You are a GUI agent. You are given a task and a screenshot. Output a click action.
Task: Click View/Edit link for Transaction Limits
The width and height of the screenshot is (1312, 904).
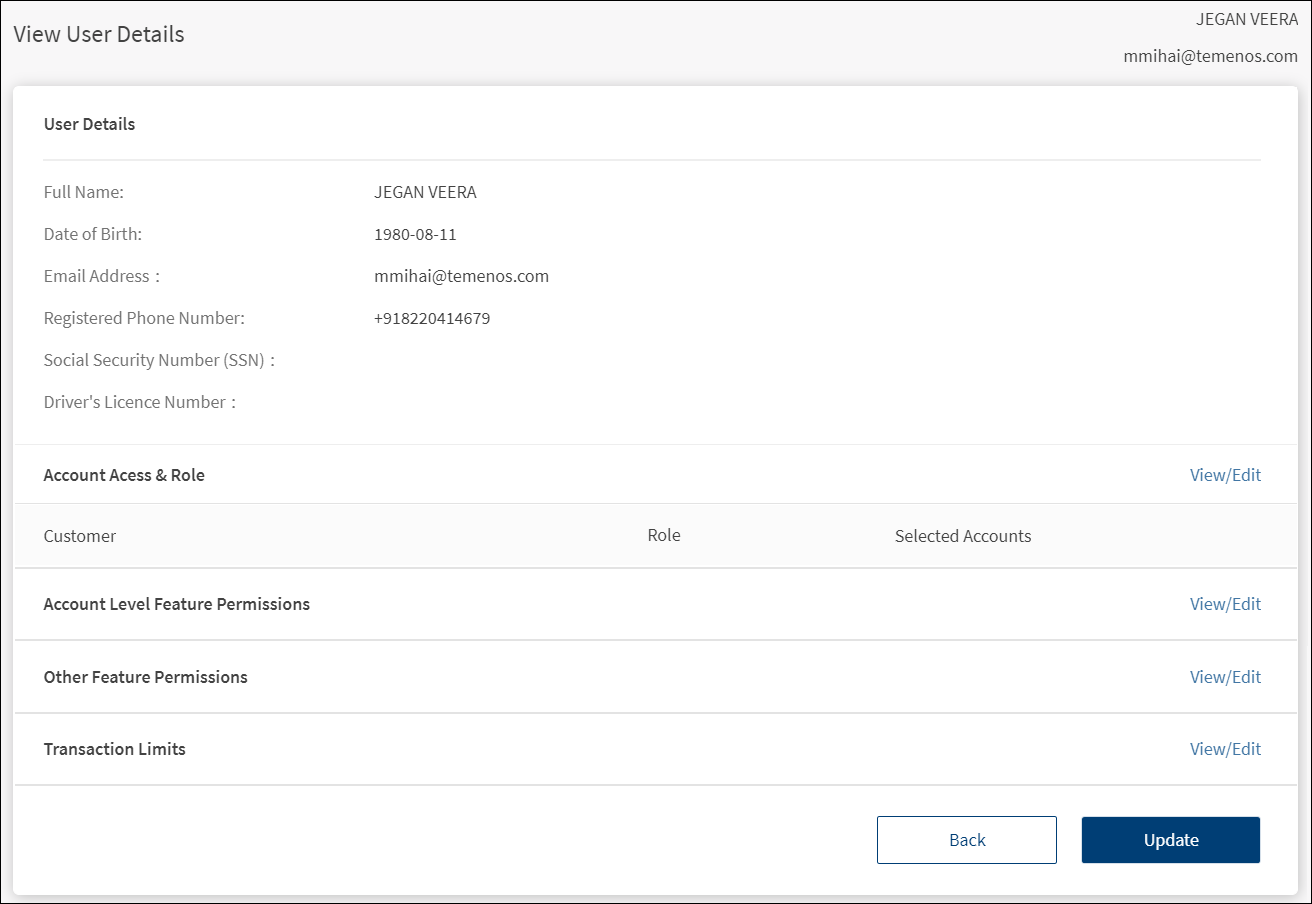[1225, 749]
